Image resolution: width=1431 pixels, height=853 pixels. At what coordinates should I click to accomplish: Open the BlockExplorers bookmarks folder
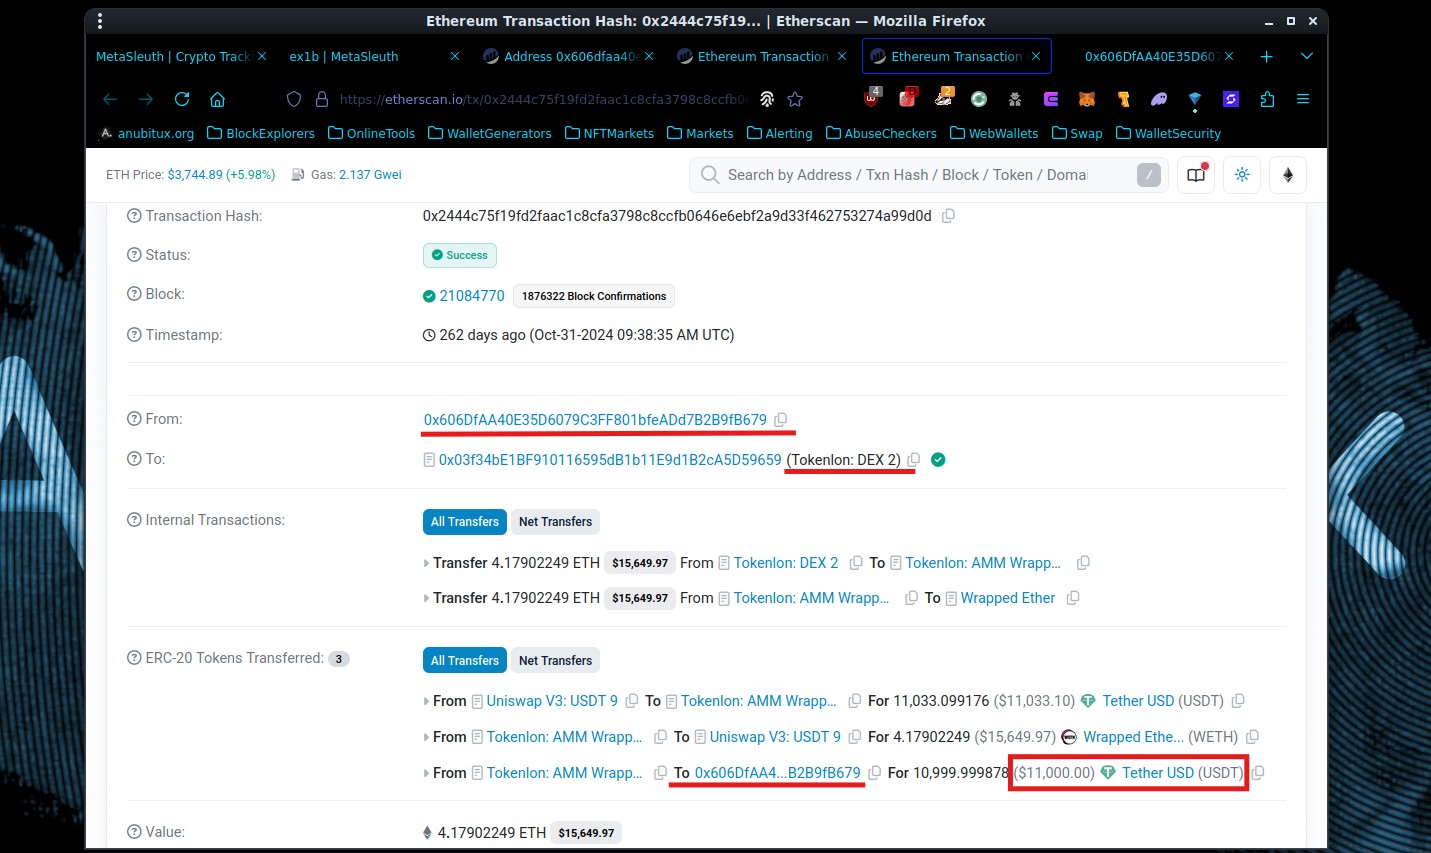click(261, 133)
